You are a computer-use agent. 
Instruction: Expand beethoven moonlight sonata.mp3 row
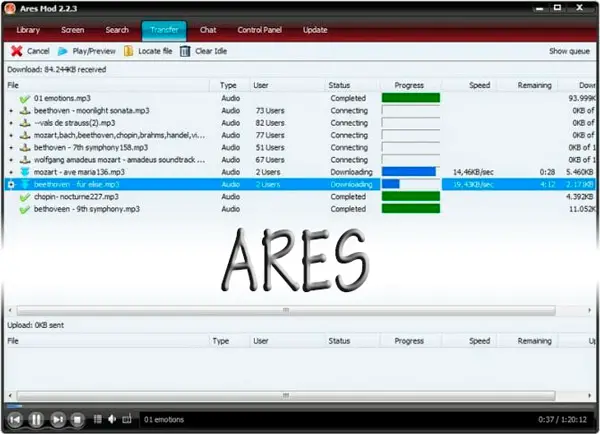(x=11, y=111)
